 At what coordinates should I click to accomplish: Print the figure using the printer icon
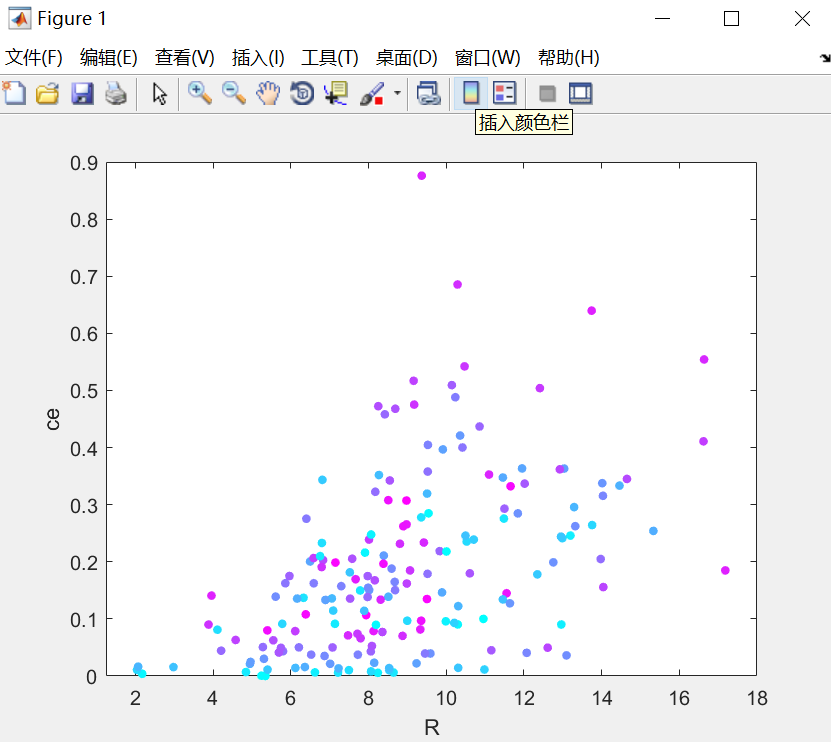[116, 93]
